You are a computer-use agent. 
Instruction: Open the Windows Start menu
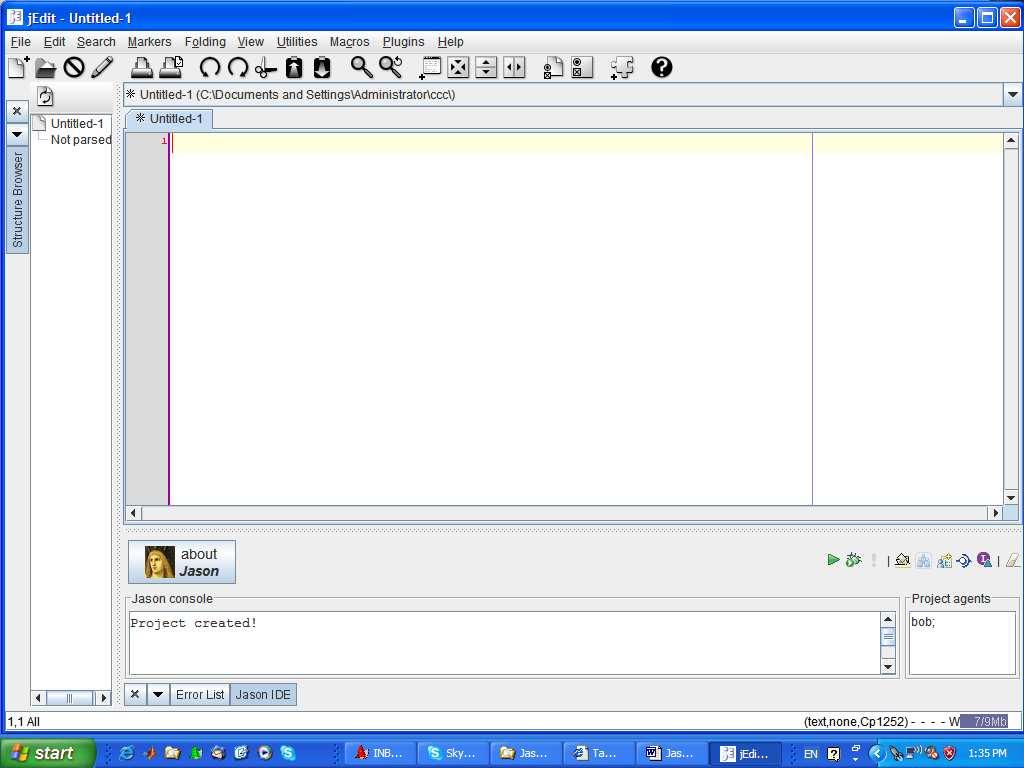coord(47,753)
